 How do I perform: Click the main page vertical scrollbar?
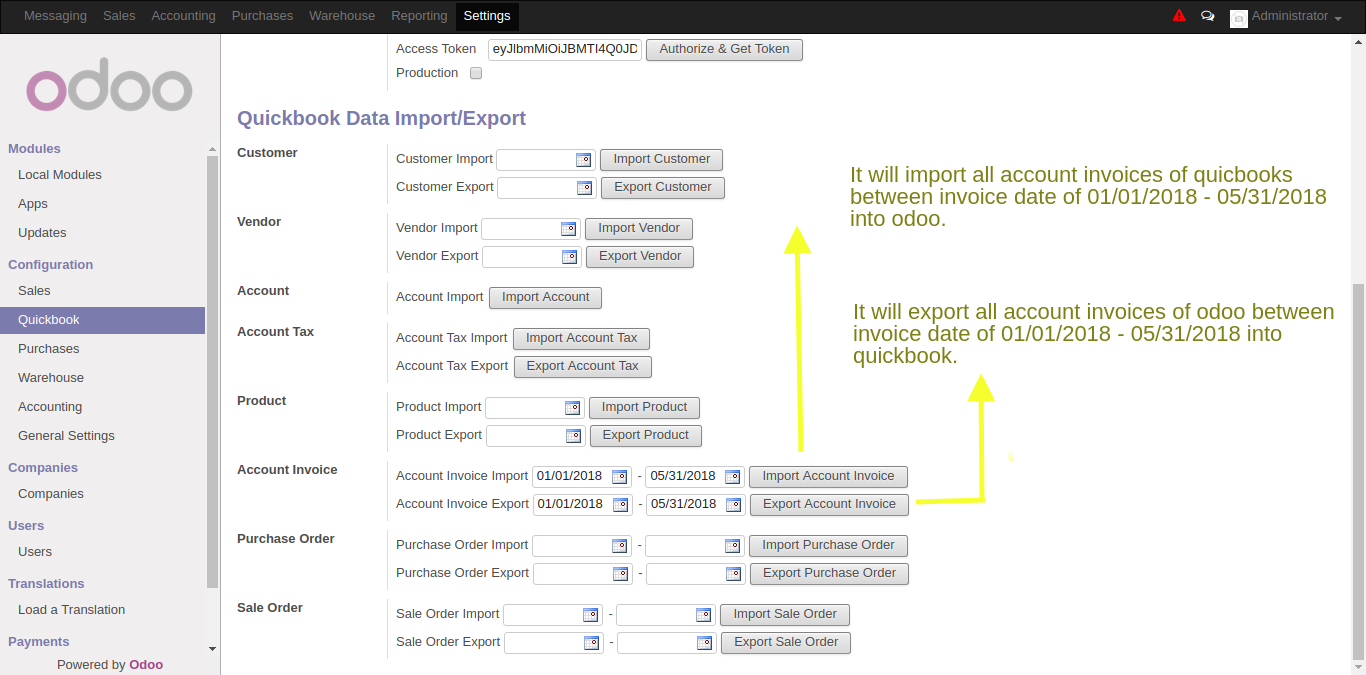coord(1357,470)
